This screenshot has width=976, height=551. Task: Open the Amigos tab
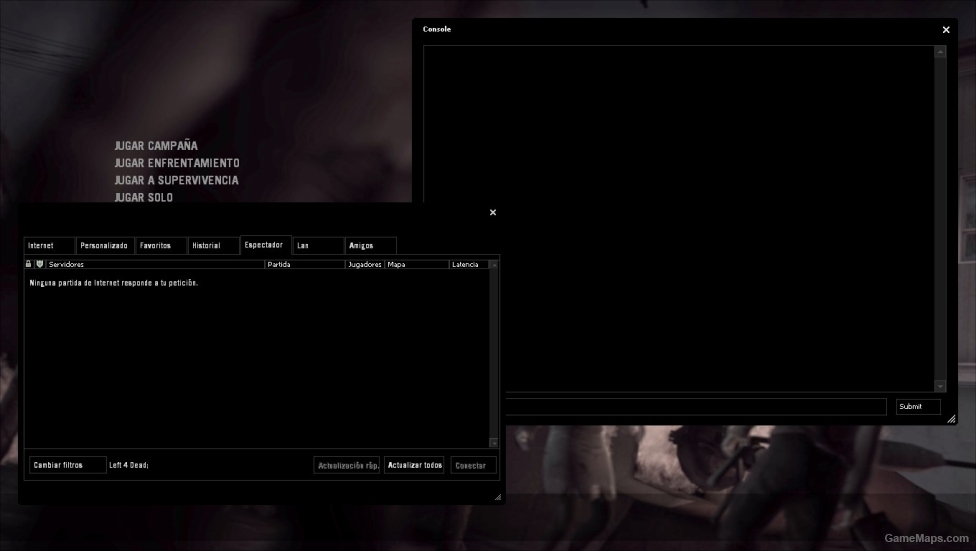[370, 245]
